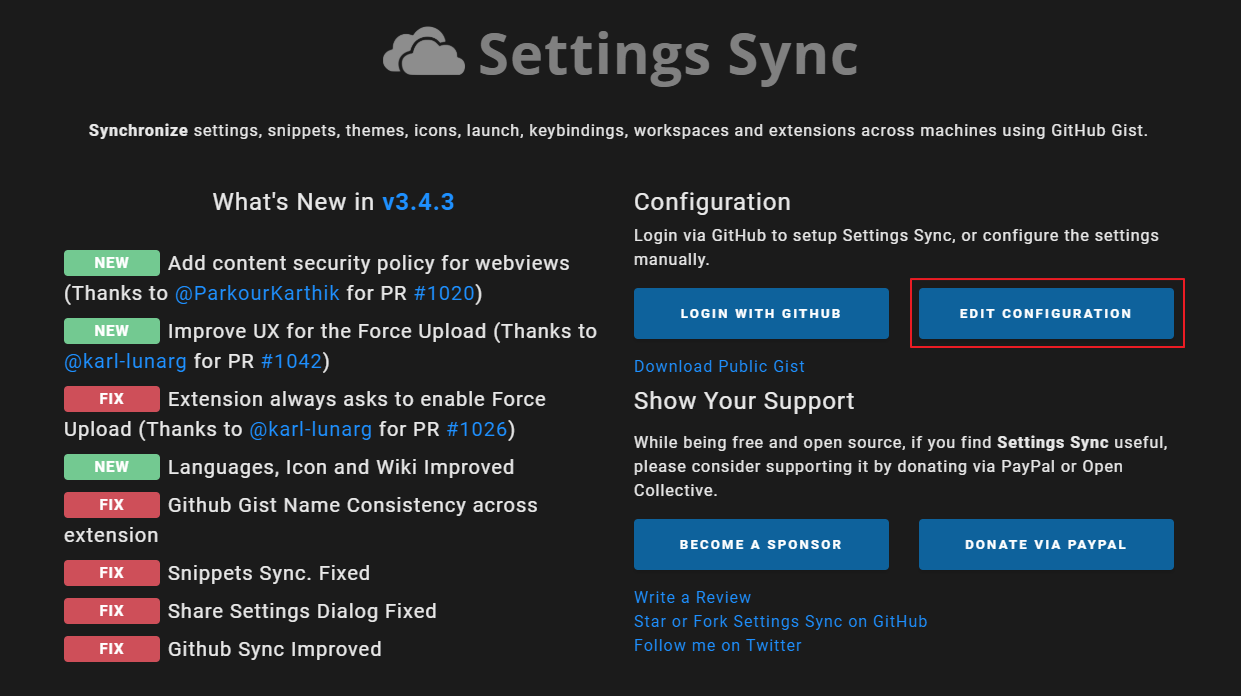The height and width of the screenshot is (696, 1241).
Task: Click the NEW badge beside content security policy
Action: coord(112,263)
